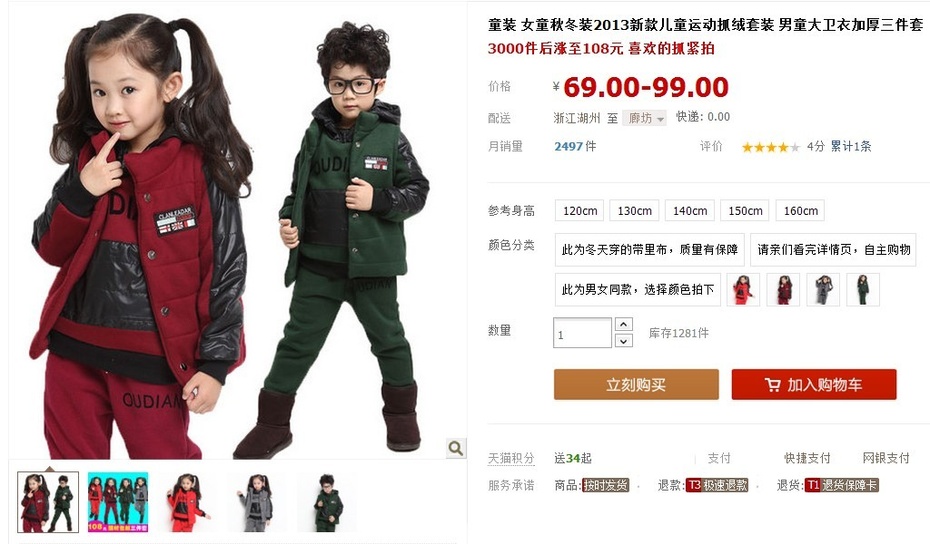Choose the 140cm height option
This screenshot has height=544, width=930.
tap(690, 211)
